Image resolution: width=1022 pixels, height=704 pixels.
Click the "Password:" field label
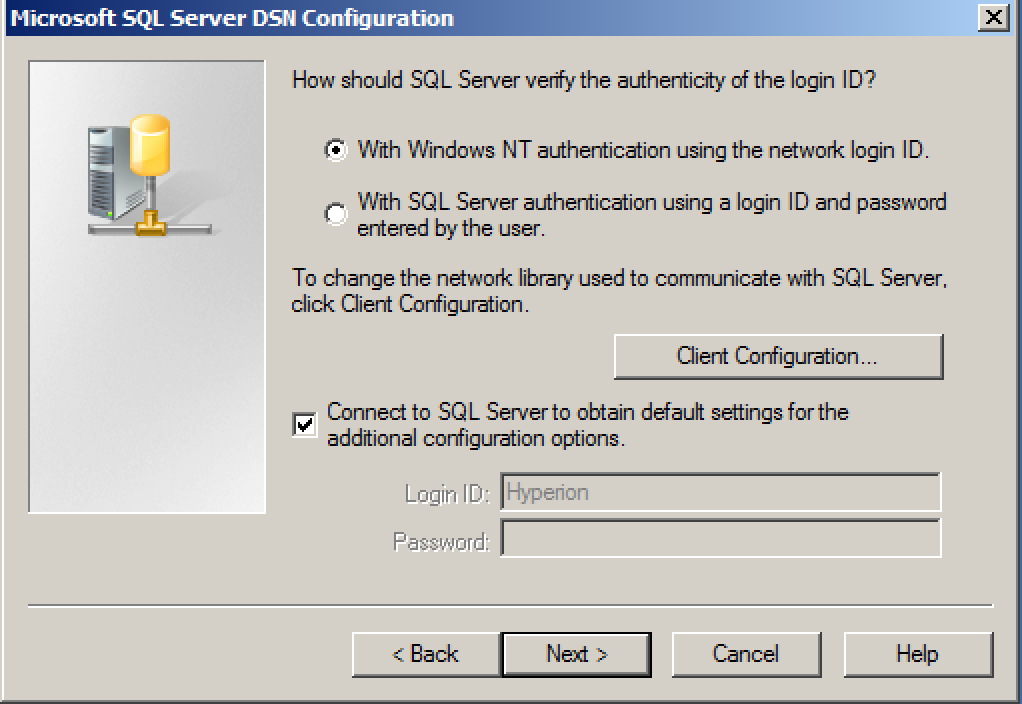(441, 542)
